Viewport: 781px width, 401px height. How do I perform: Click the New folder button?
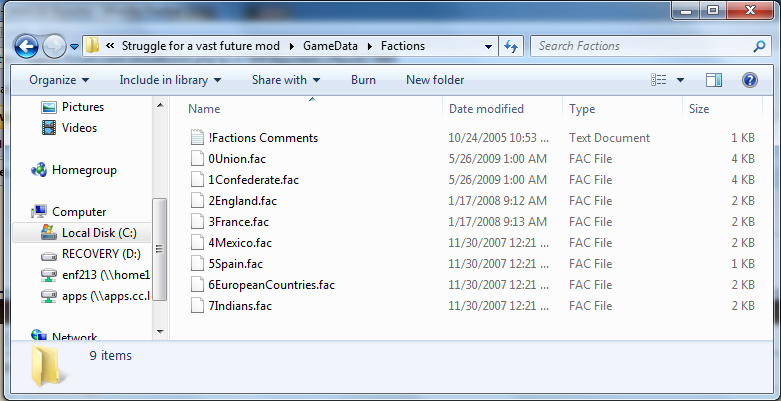pos(435,80)
